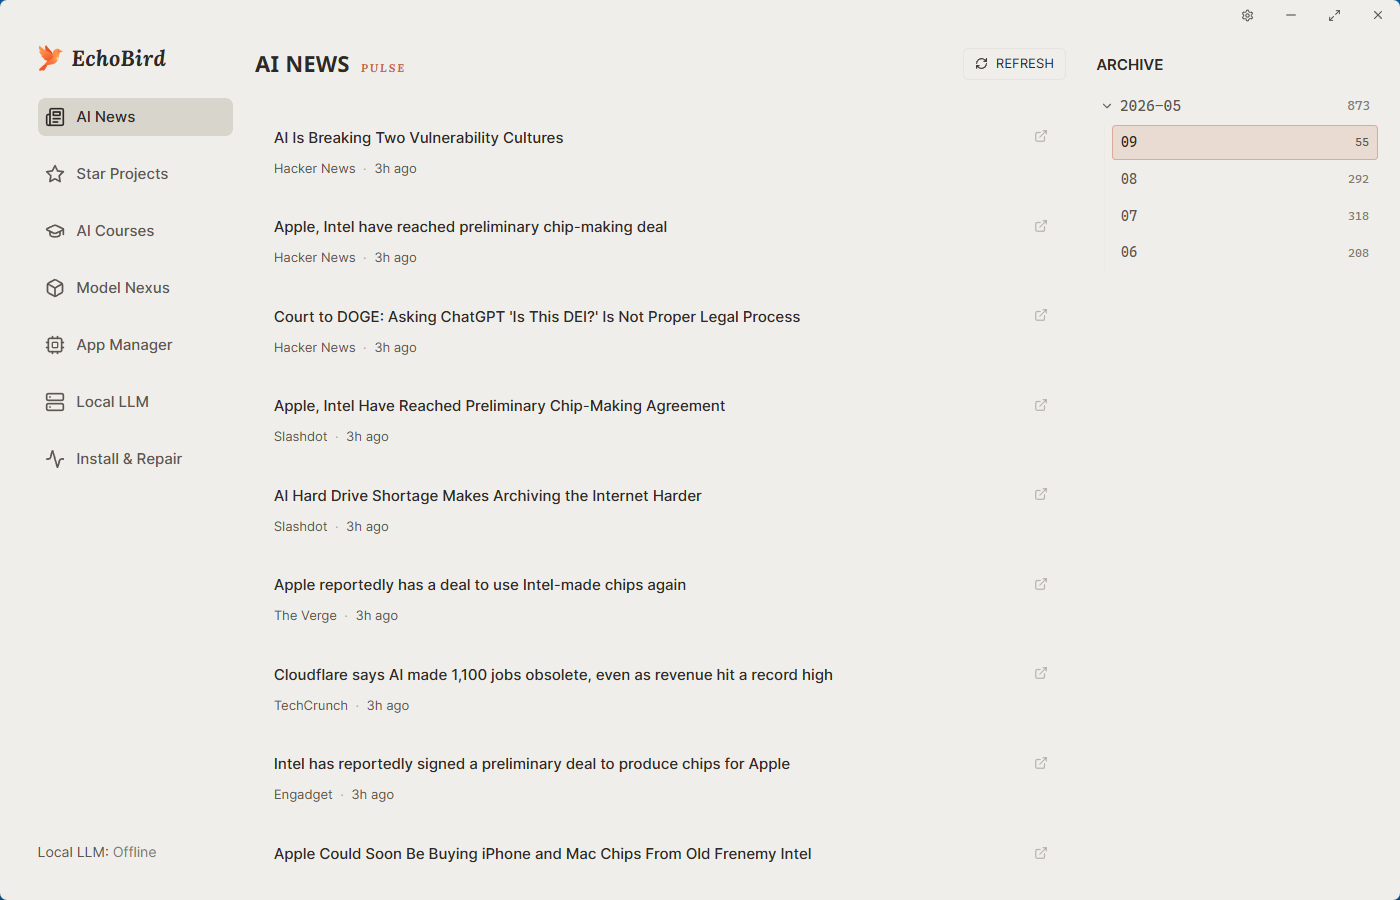This screenshot has width=1400, height=900.
Task: Click the 873 count beside 2026-05
Action: (x=1358, y=106)
